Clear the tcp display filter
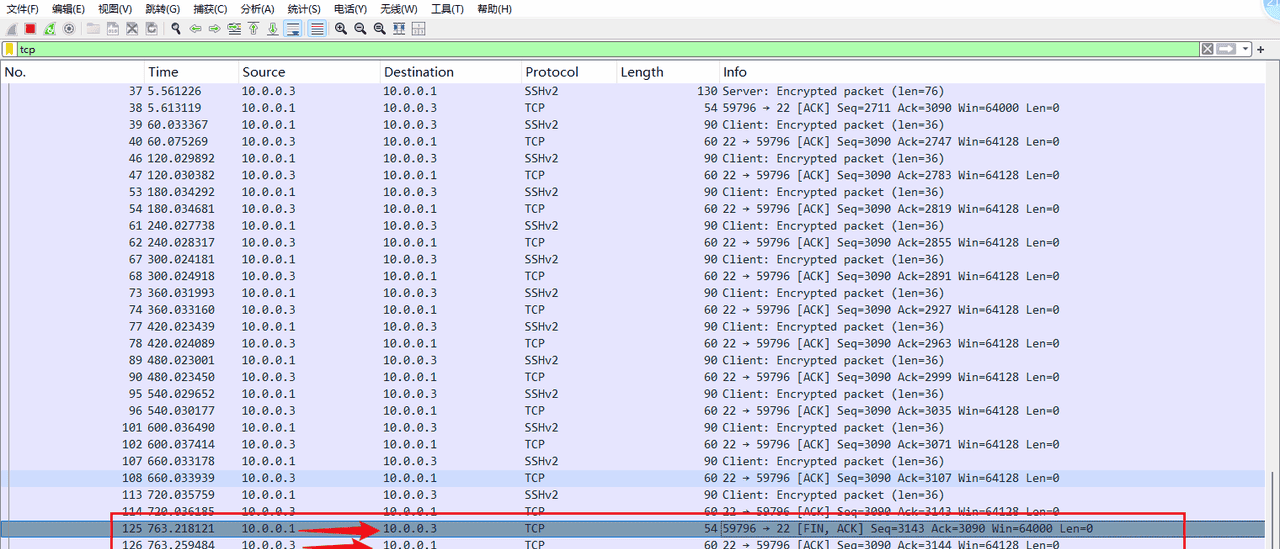Image resolution: width=1280 pixels, height=549 pixels. (x=1208, y=49)
